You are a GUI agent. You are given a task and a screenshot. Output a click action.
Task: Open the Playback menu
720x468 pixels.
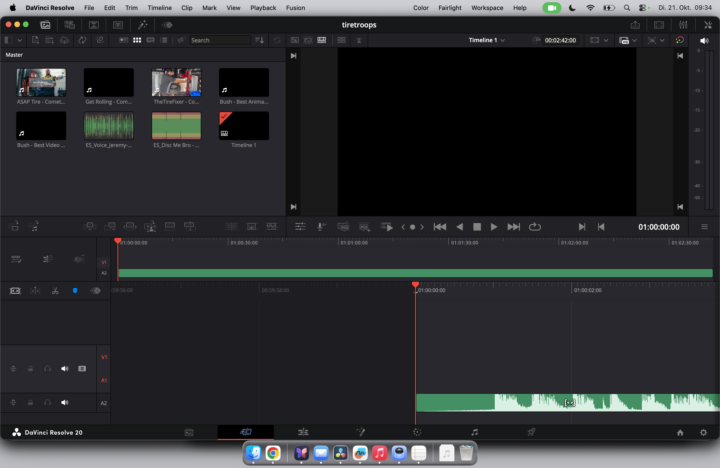(x=263, y=8)
